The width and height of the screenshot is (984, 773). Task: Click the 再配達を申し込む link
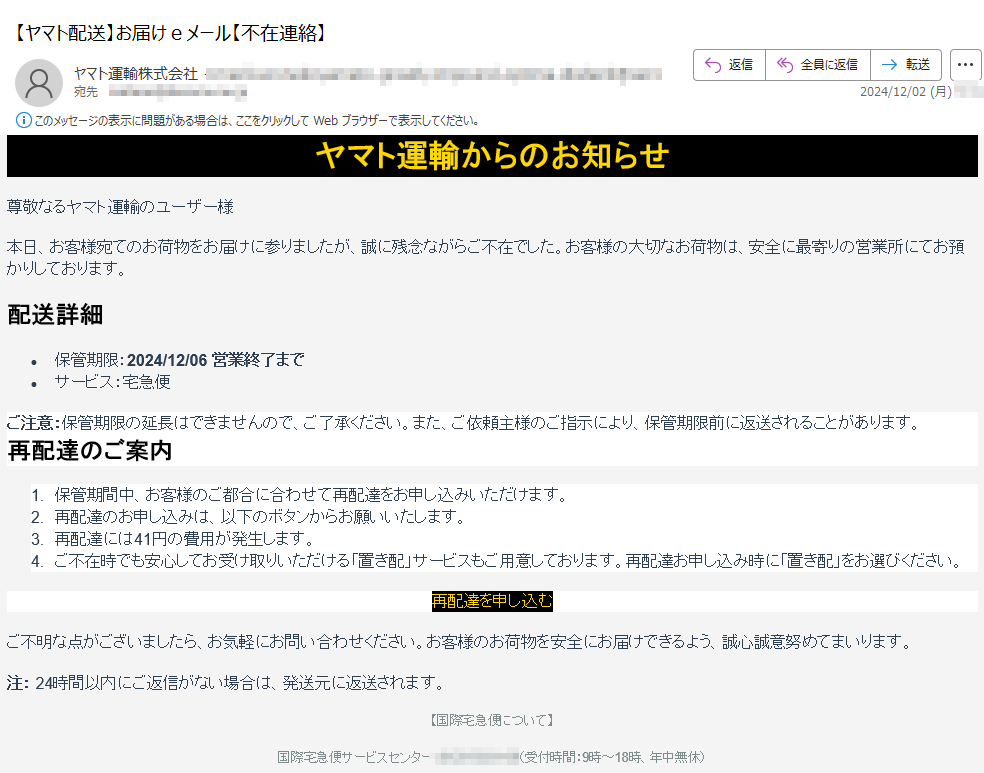click(x=492, y=601)
